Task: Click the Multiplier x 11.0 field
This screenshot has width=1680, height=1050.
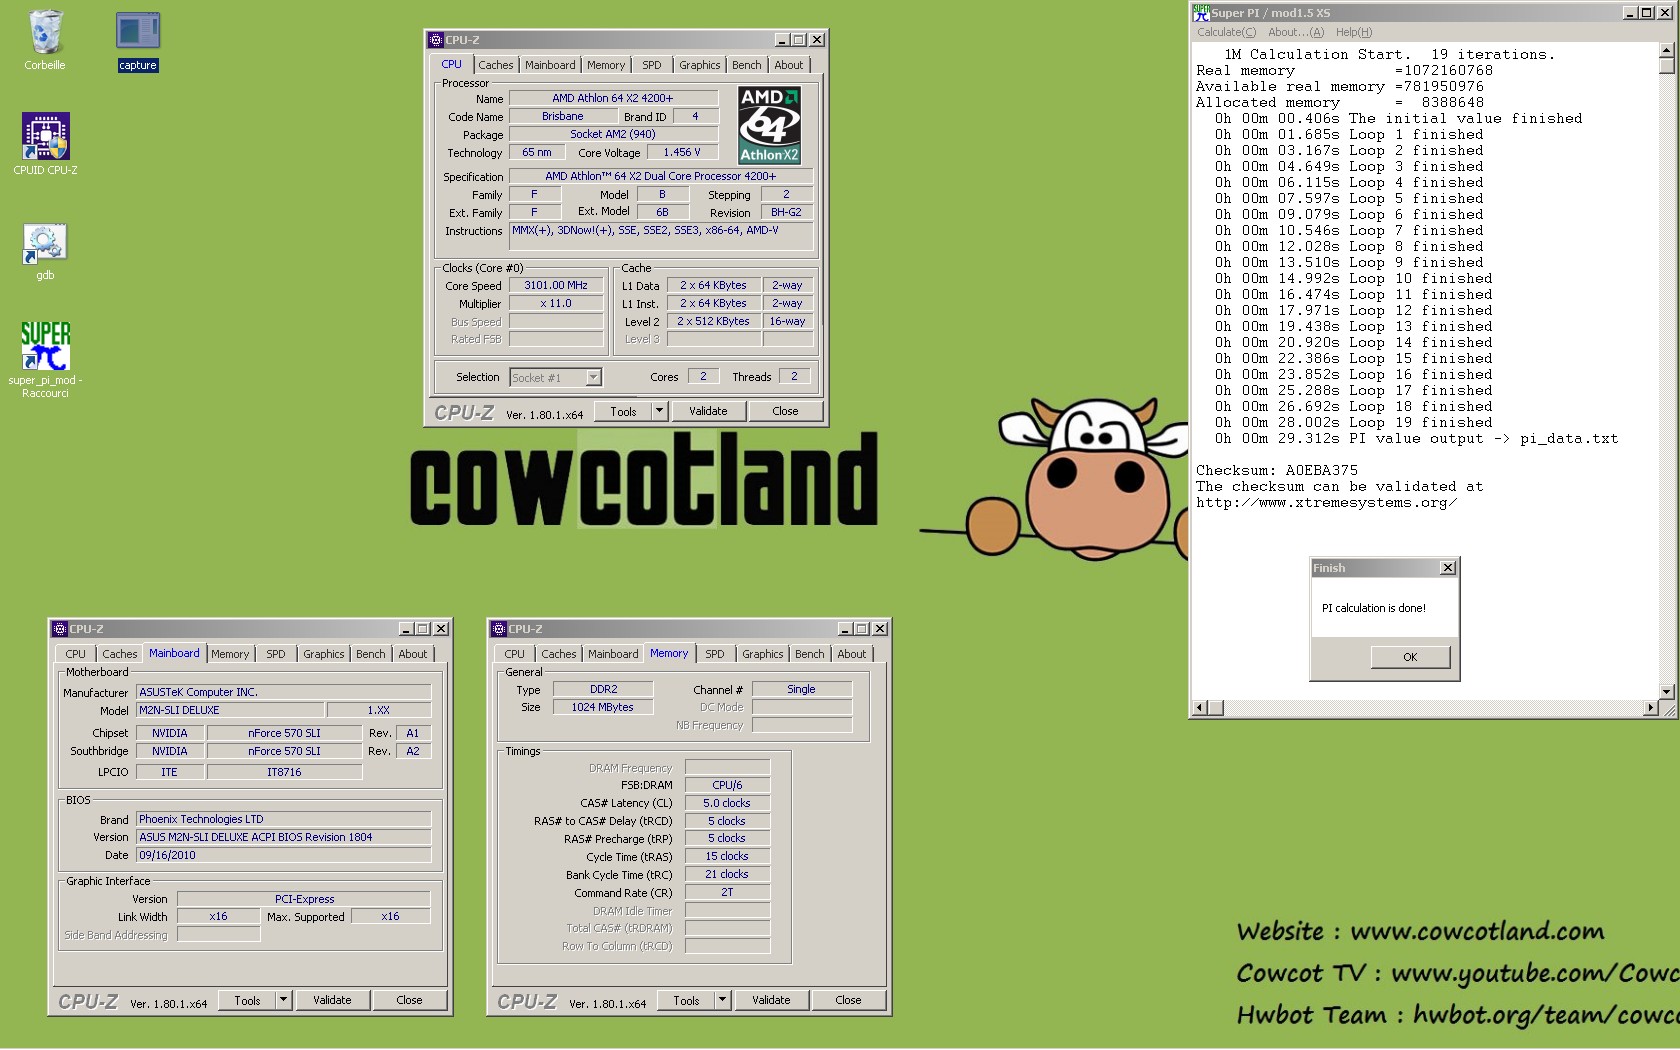Action: 556,303
